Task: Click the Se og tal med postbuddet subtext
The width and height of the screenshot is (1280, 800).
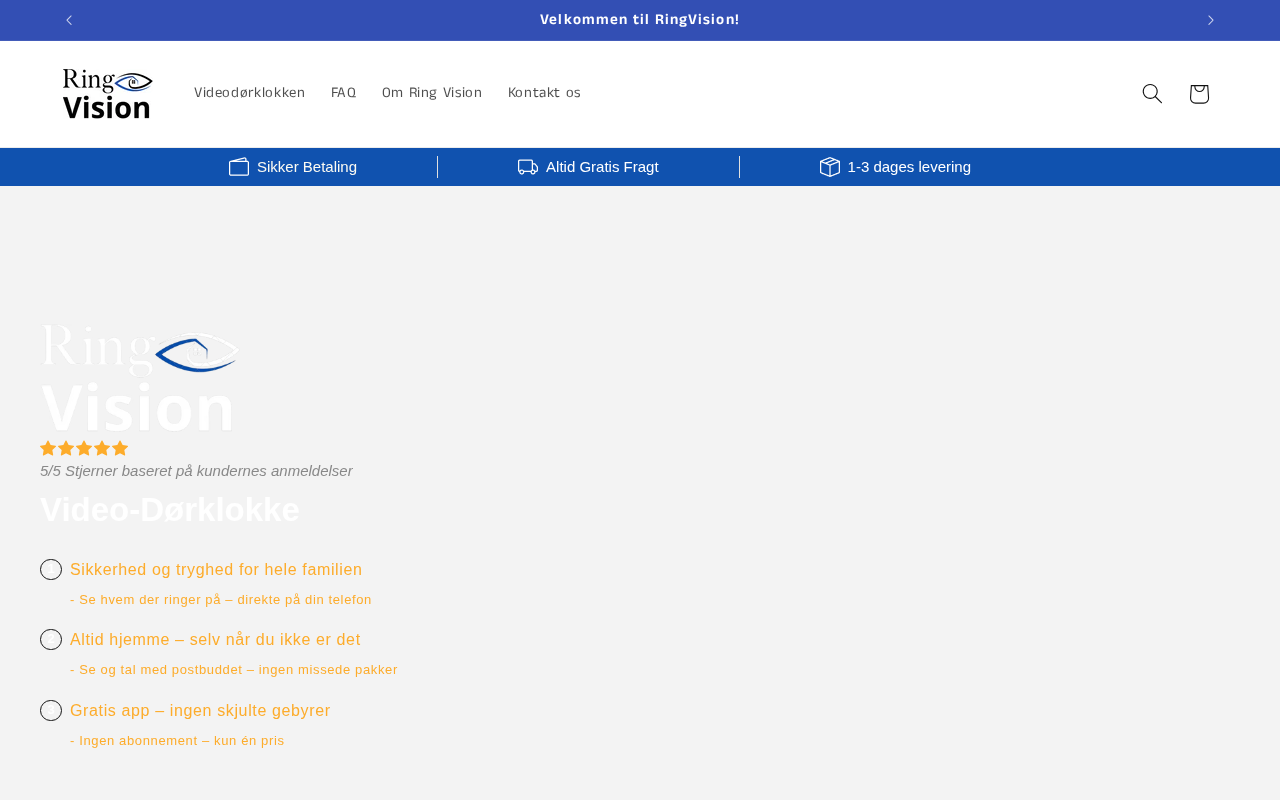Action: tap(234, 670)
